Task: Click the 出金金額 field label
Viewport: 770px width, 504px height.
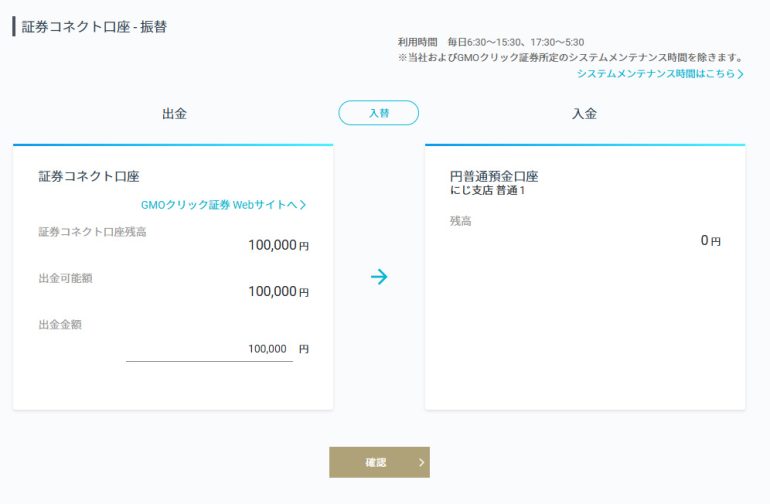Action: 60,325
